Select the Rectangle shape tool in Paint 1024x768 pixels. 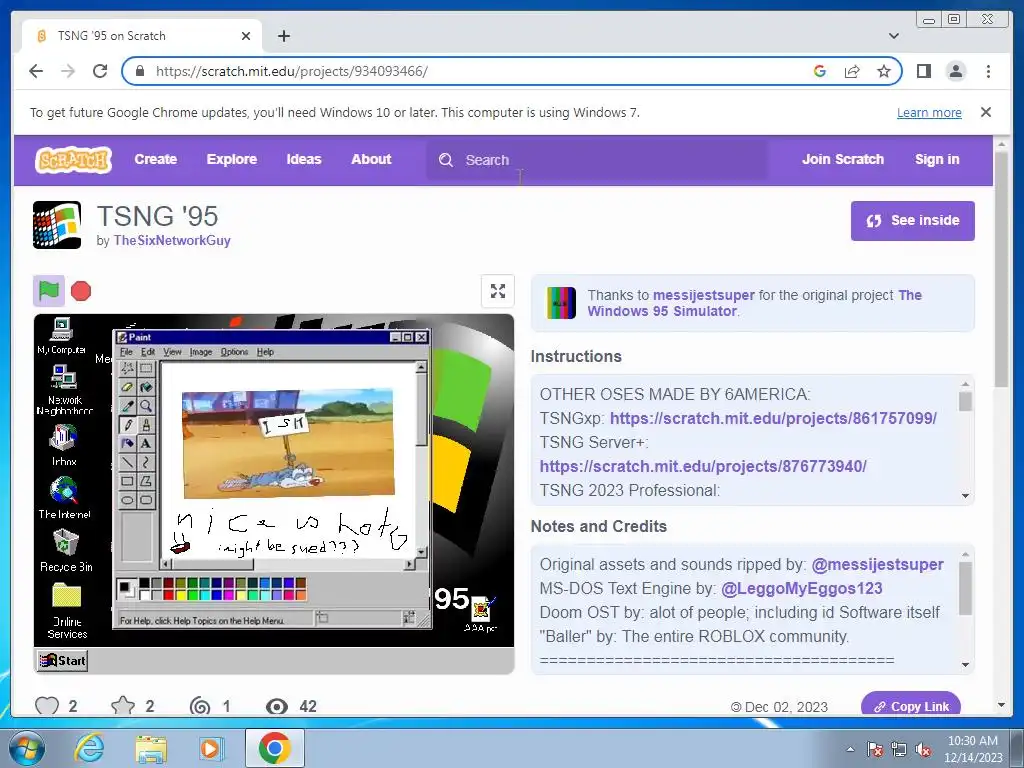tap(127, 482)
